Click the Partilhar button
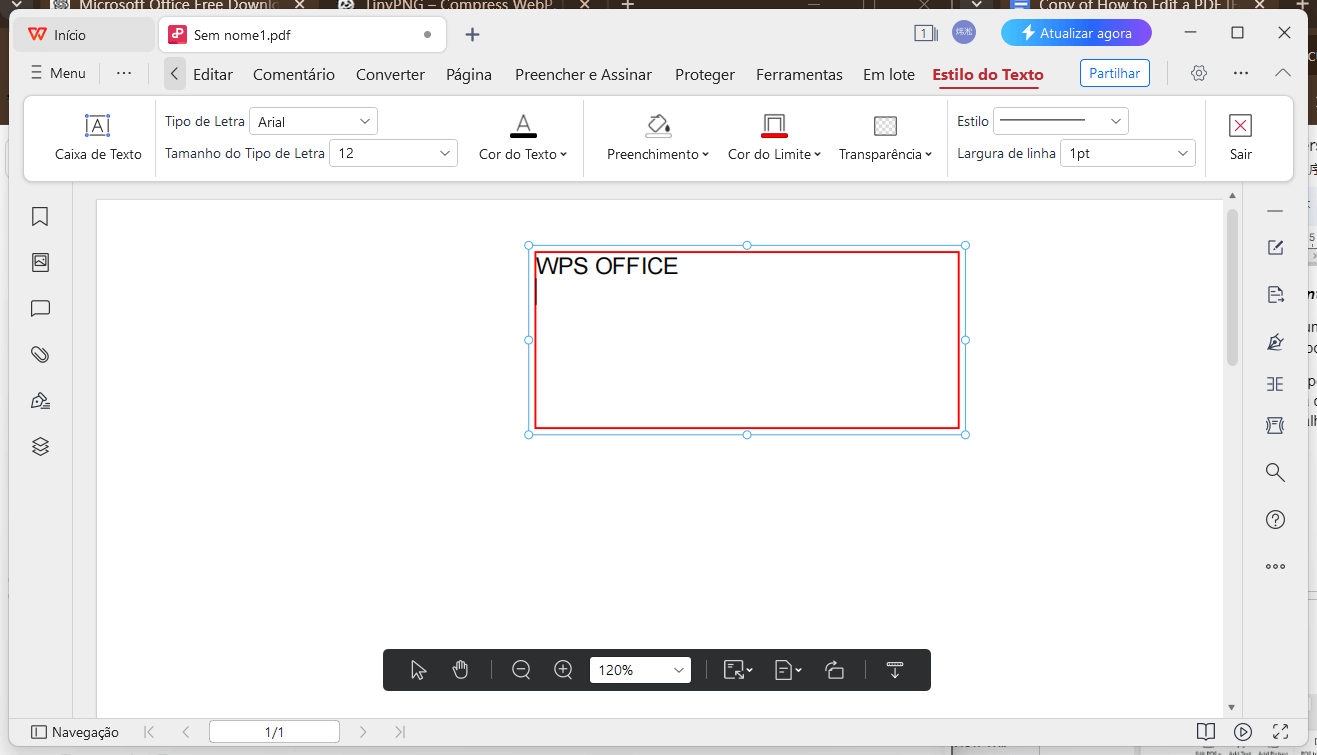Image resolution: width=1317 pixels, height=755 pixels. [x=1115, y=73]
